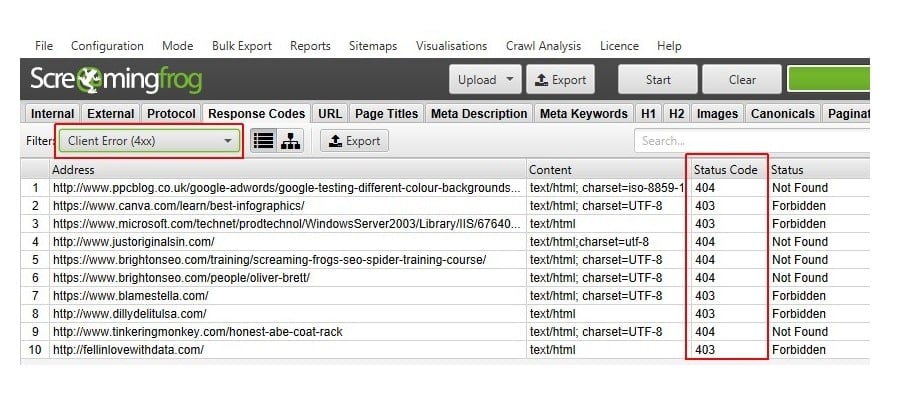
Task: Click 'Forbidden' status in row 10
Action: pos(798,350)
